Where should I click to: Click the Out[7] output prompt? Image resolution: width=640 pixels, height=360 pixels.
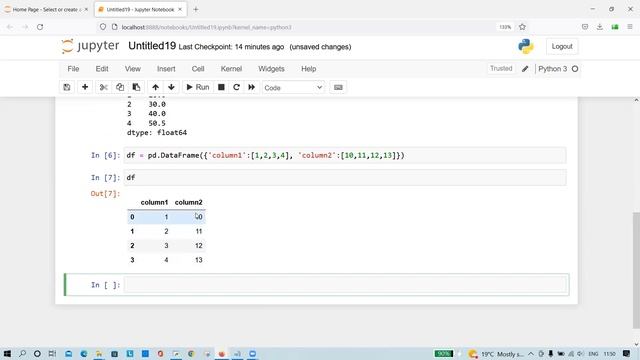[x=105, y=194]
